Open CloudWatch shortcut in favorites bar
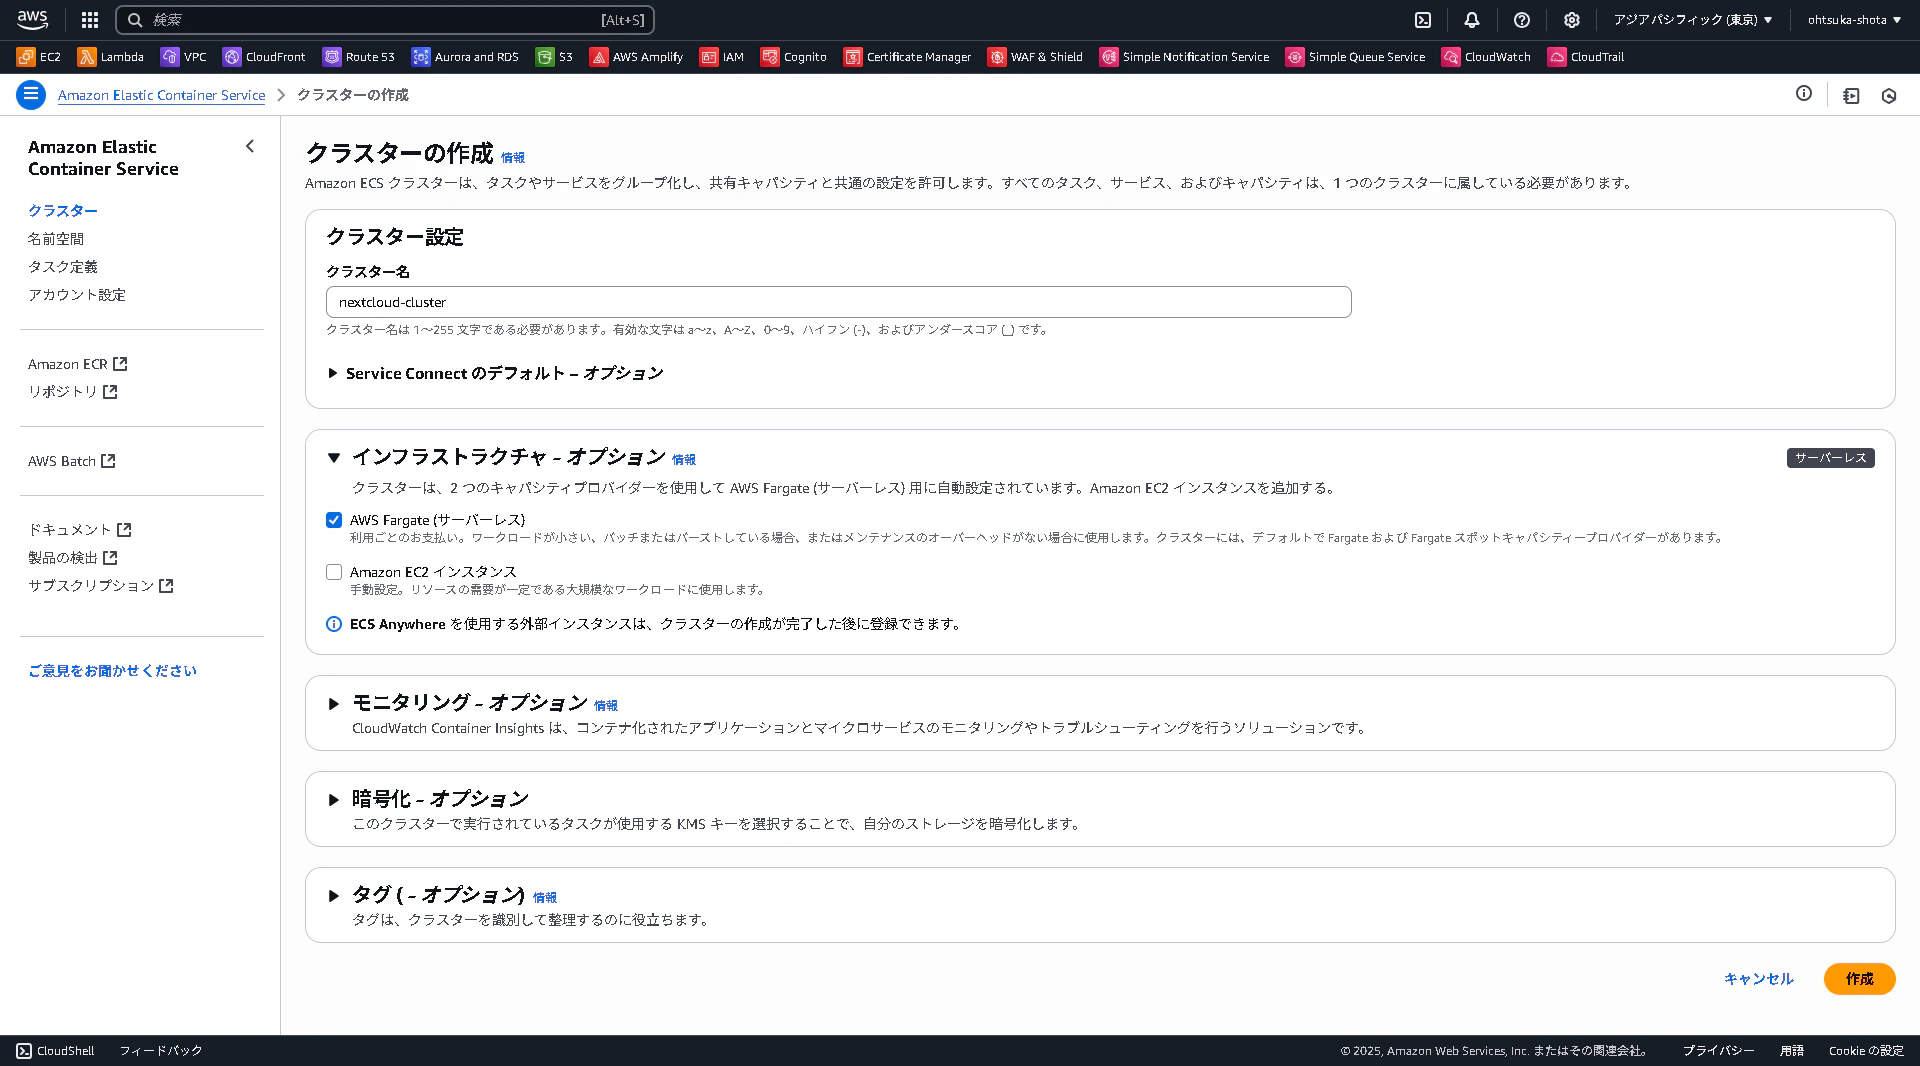The width and height of the screenshot is (1920, 1066). 1486,57
